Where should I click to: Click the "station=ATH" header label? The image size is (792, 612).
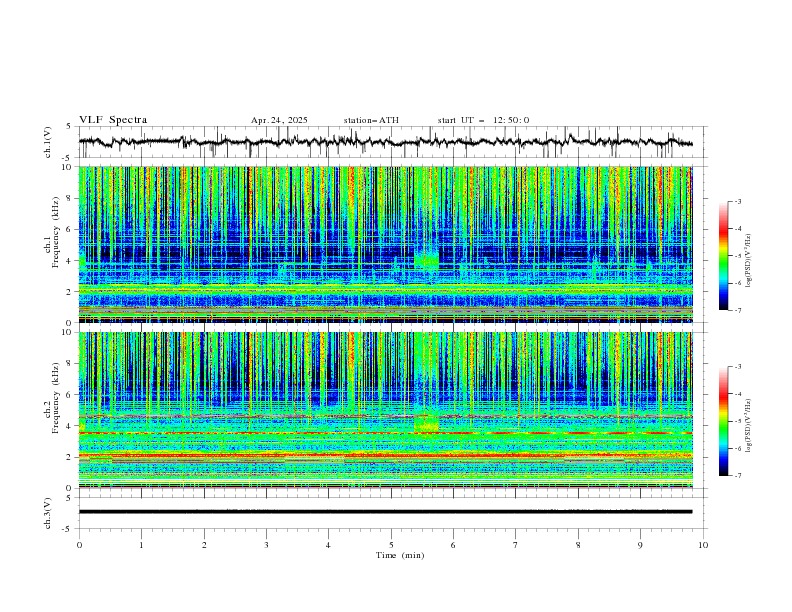click(x=371, y=120)
